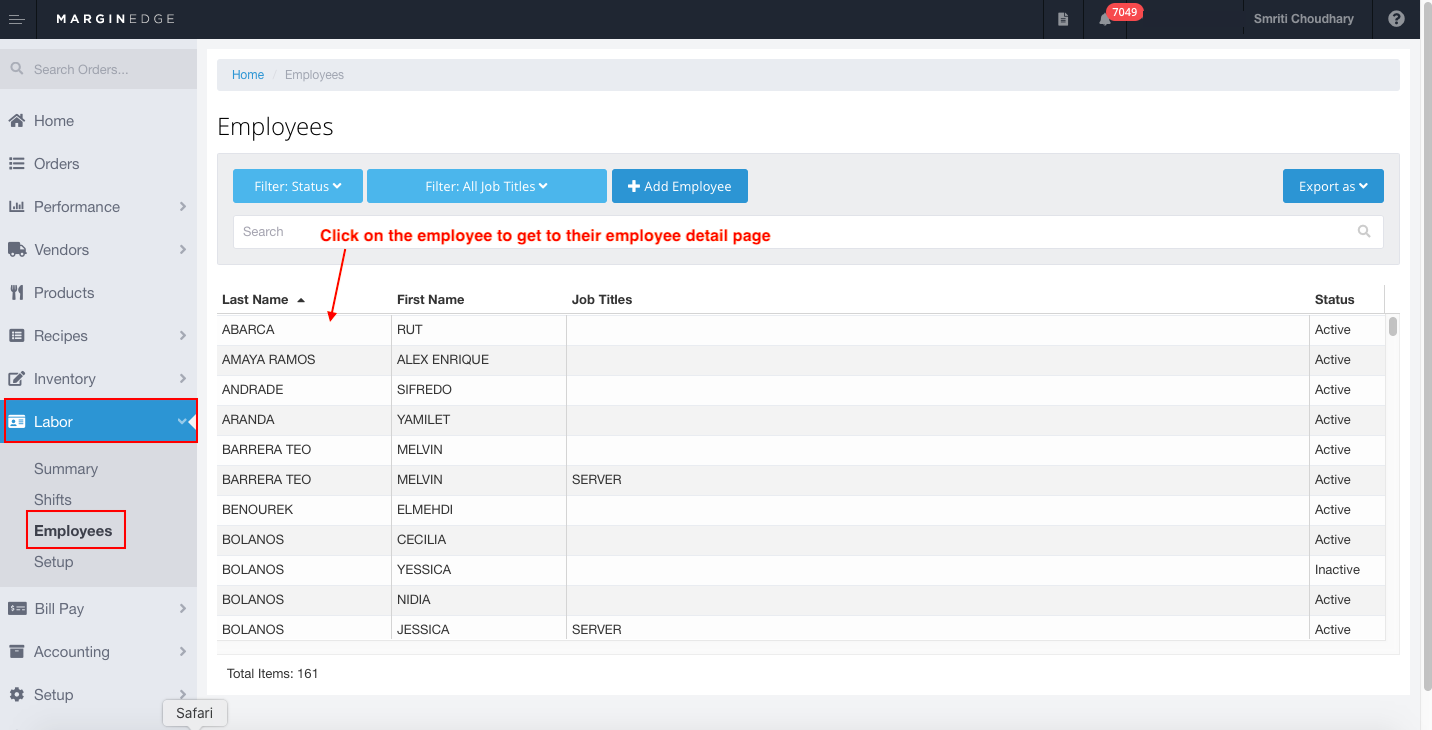Open the Shifts submenu item
The image size is (1432, 730).
click(53, 499)
